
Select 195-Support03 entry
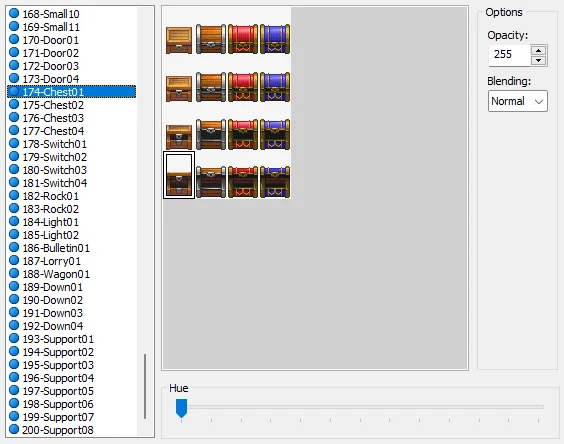tap(72, 365)
